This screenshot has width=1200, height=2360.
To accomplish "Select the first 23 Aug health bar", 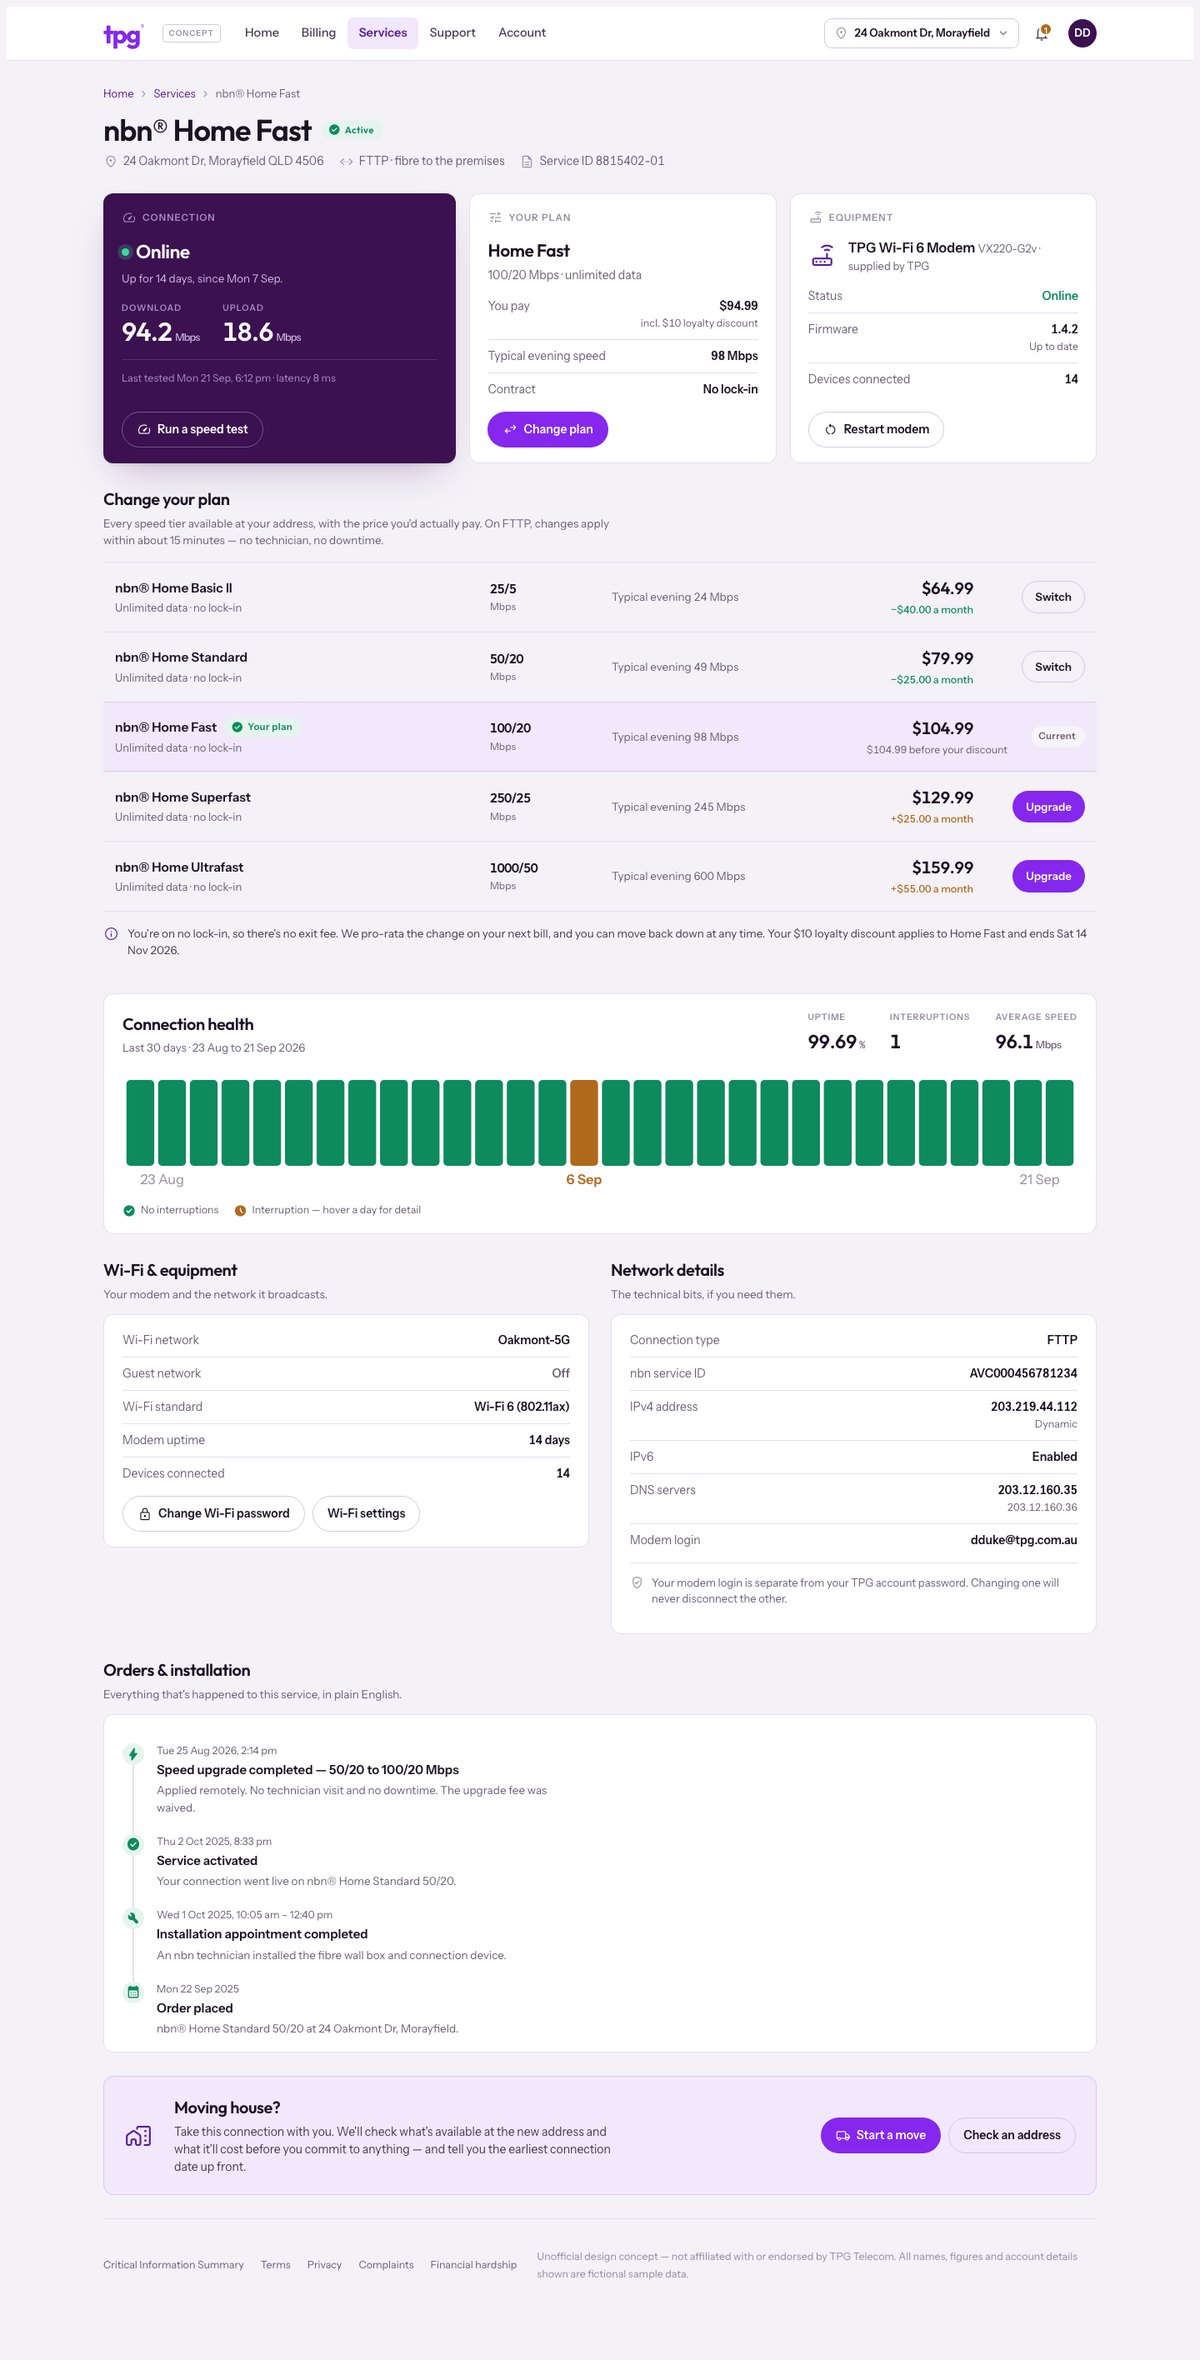I will [x=140, y=1123].
